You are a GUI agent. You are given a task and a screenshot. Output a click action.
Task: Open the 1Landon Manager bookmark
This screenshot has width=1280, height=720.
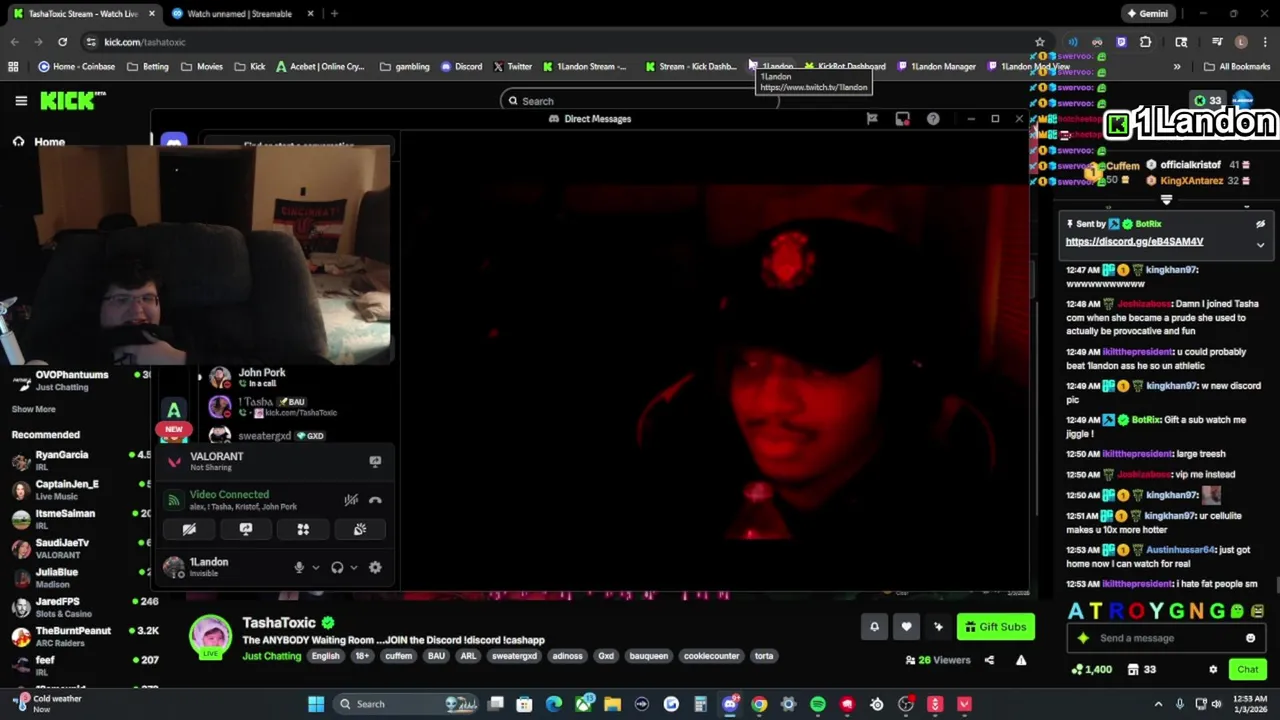(x=937, y=67)
